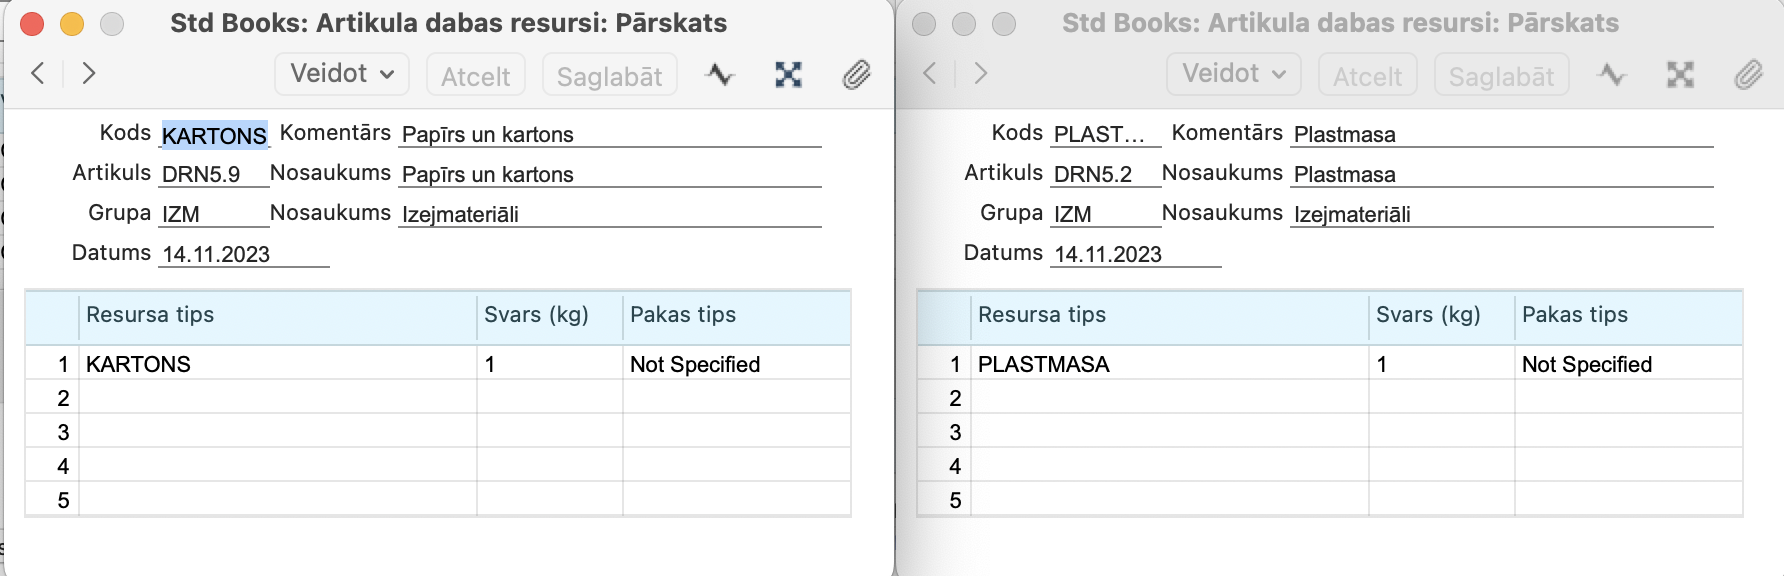
Task: Click the Artikuls field with DRN5.9
Action: (x=214, y=174)
